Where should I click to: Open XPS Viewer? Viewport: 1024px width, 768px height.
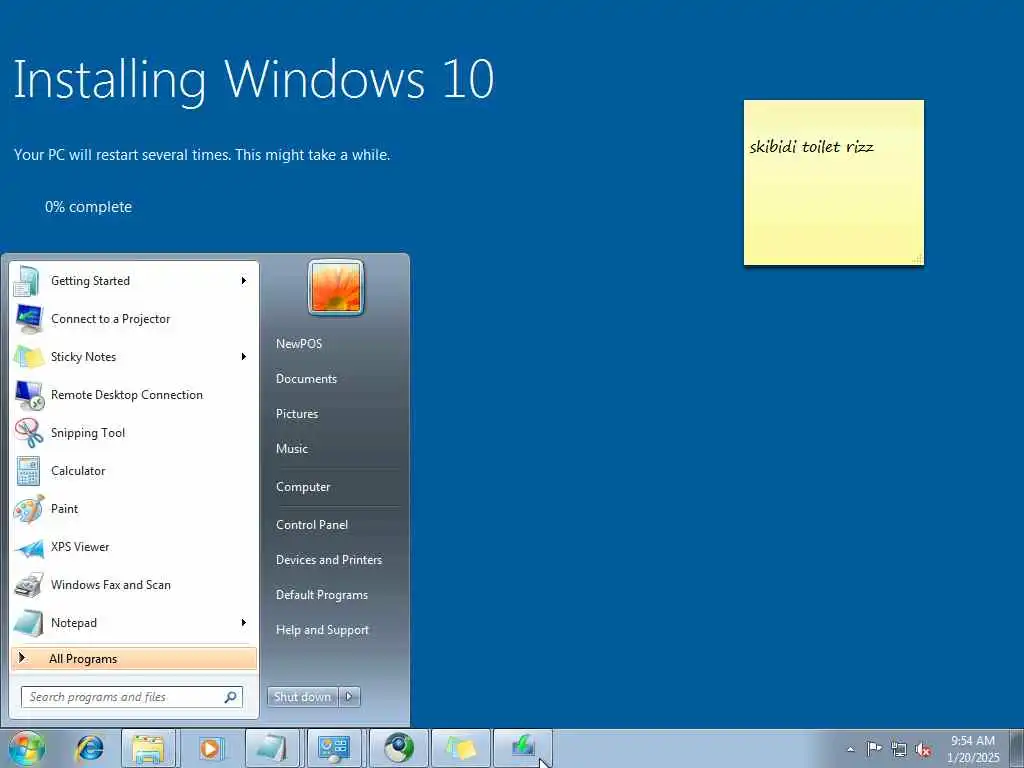point(134,547)
